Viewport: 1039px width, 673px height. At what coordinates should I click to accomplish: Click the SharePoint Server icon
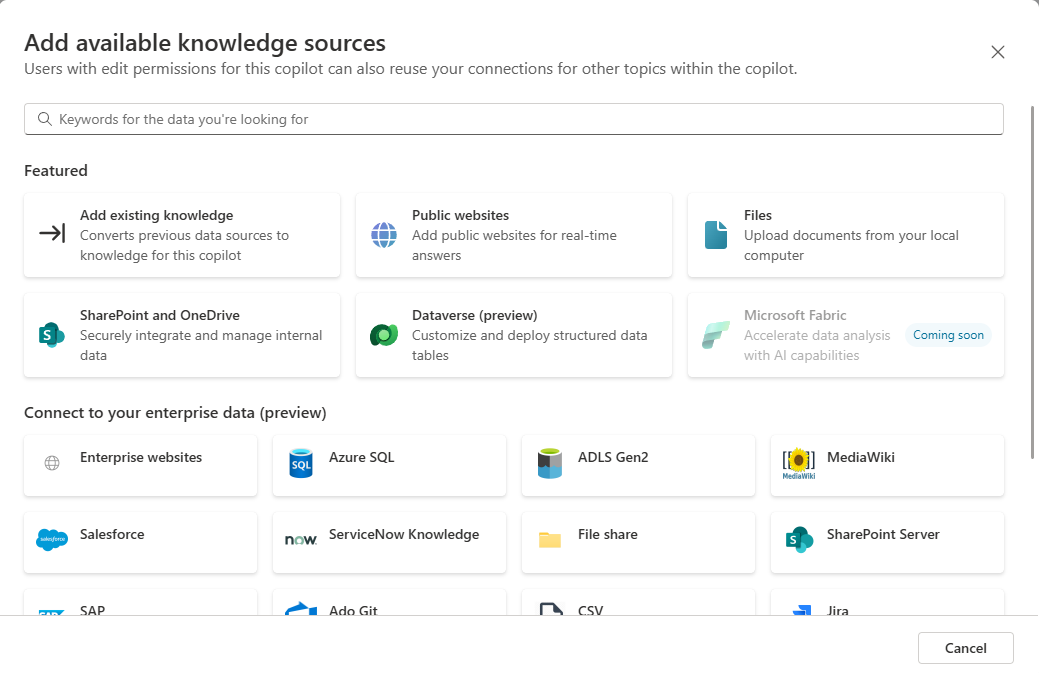799,540
